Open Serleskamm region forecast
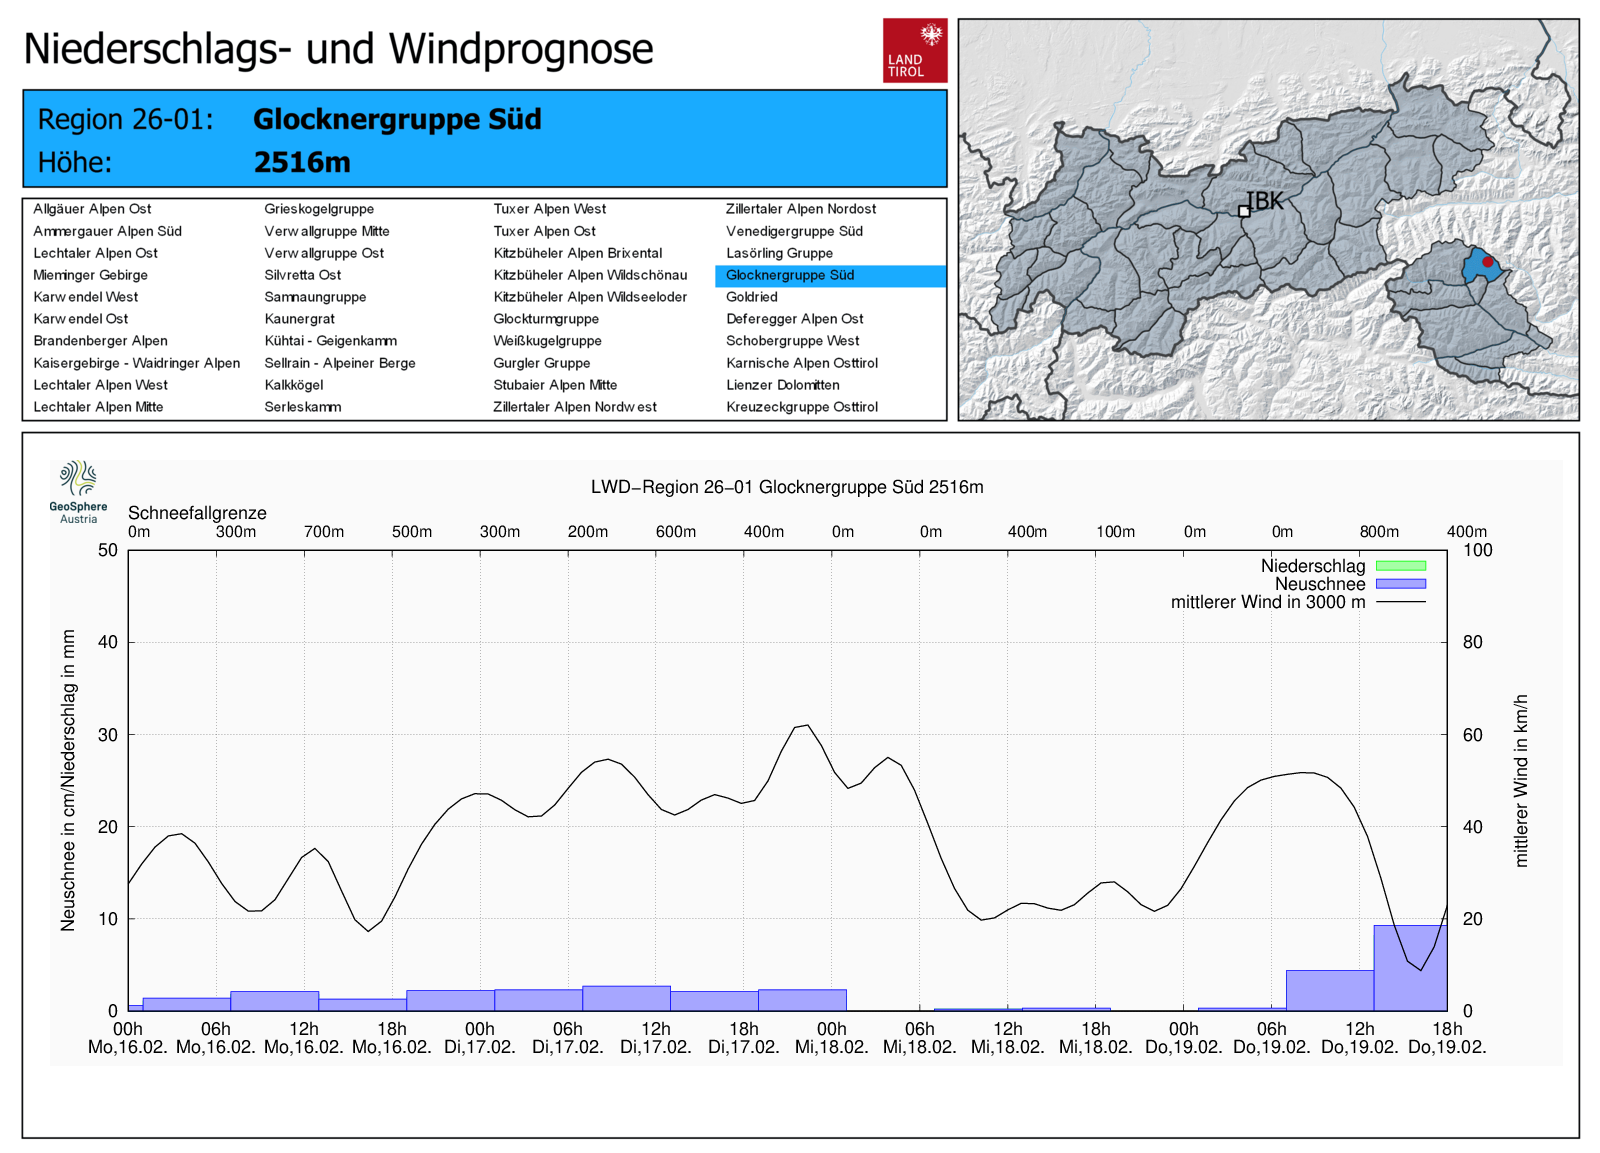 click(x=303, y=407)
